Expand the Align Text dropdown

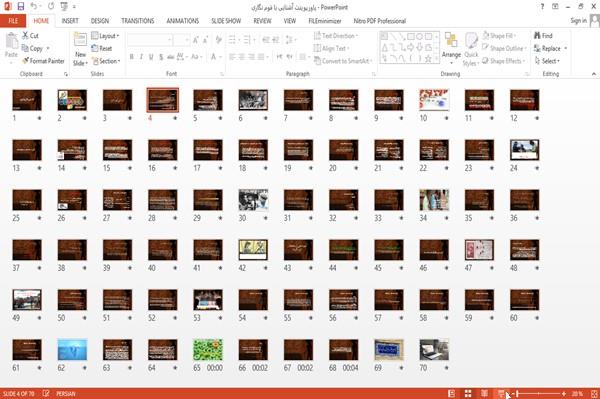[331, 48]
